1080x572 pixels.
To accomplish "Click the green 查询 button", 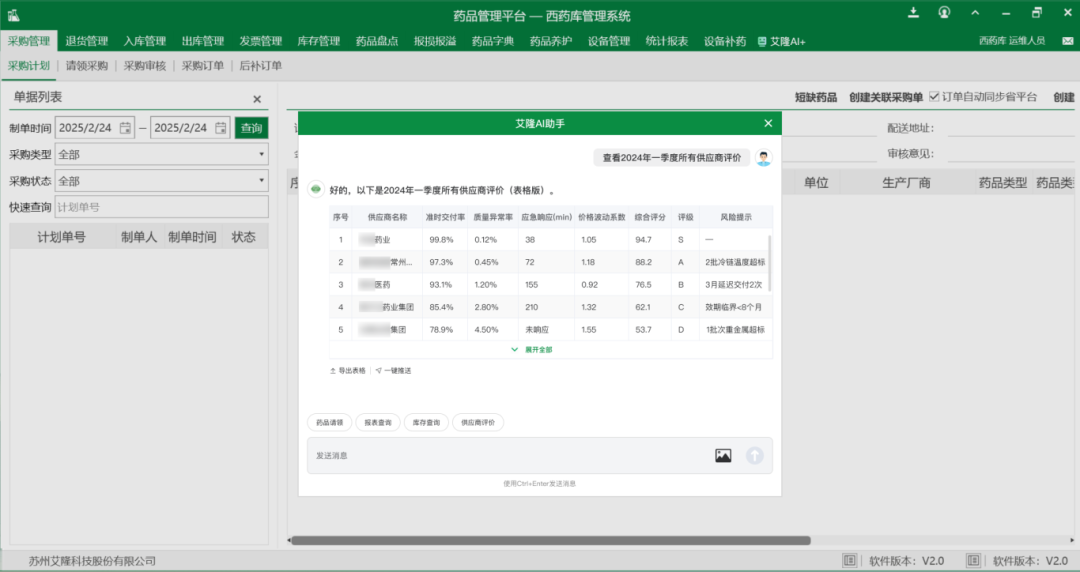I will tap(252, 128).
